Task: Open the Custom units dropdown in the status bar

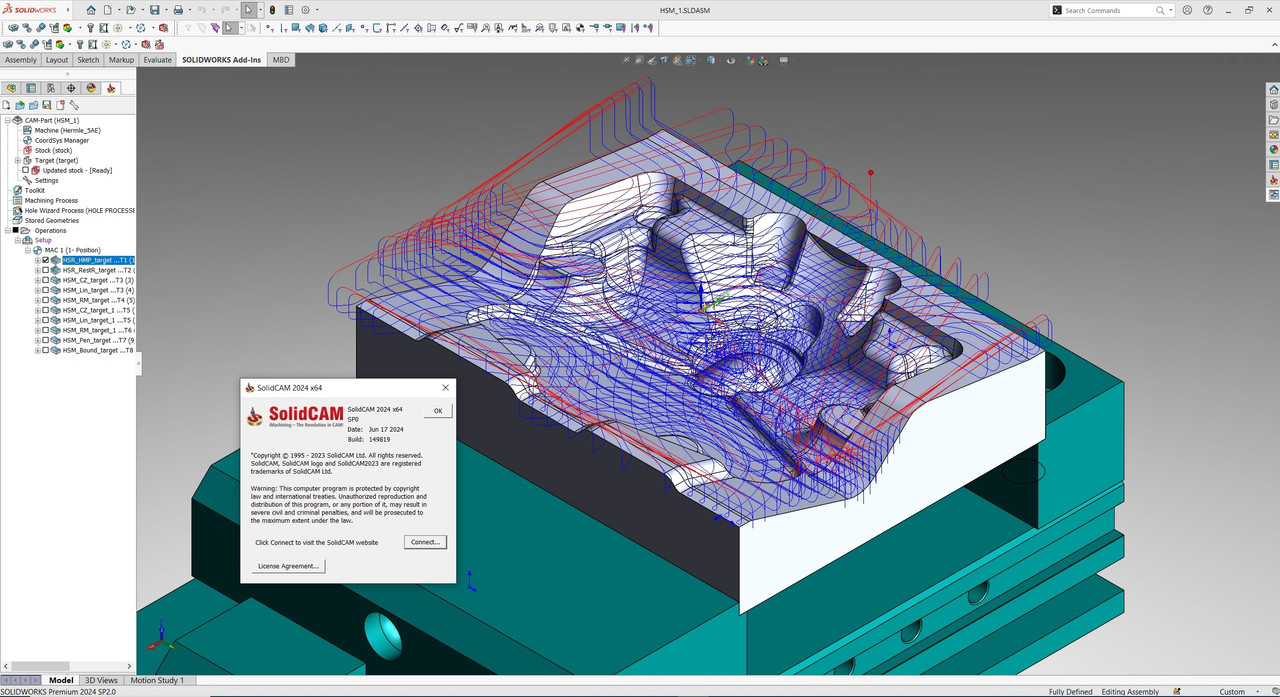Action: pos(1257,691)
